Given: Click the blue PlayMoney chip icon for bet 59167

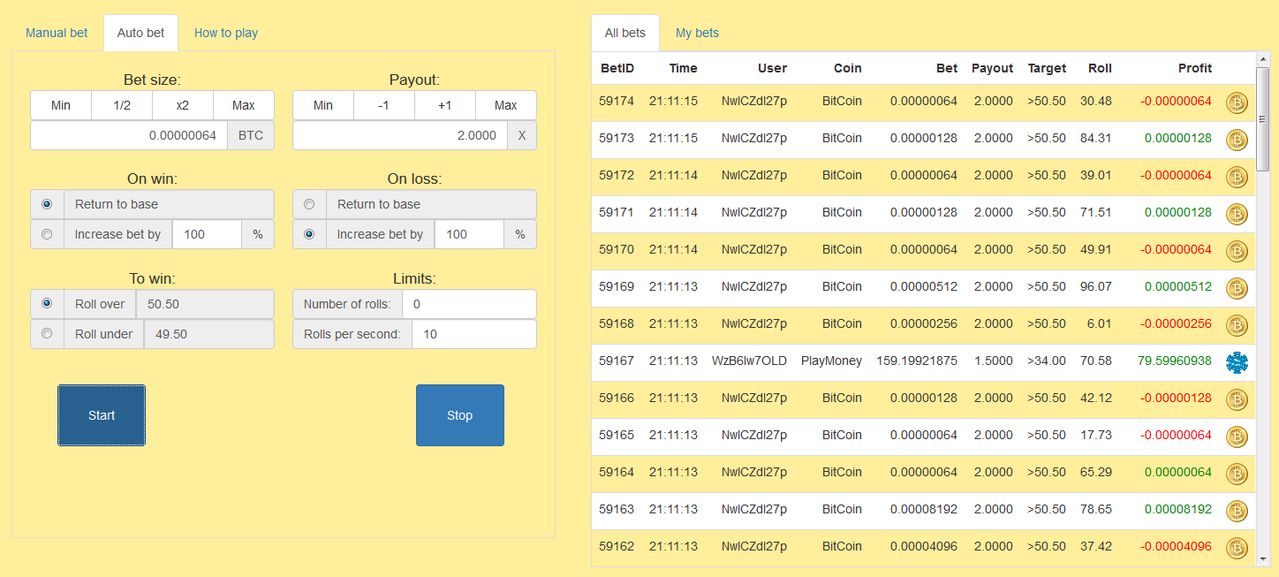Looking at the screenshot, I should pos(1237,362).
